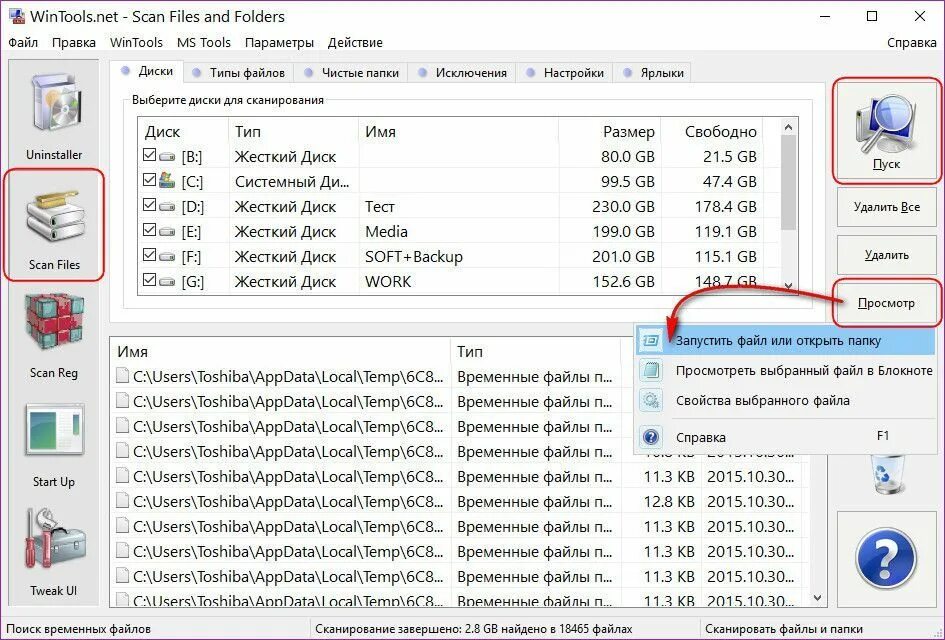Screen dimensions: 945x640
Task: Click the hard drive icon of disk F:
Action: click(168, 257)
